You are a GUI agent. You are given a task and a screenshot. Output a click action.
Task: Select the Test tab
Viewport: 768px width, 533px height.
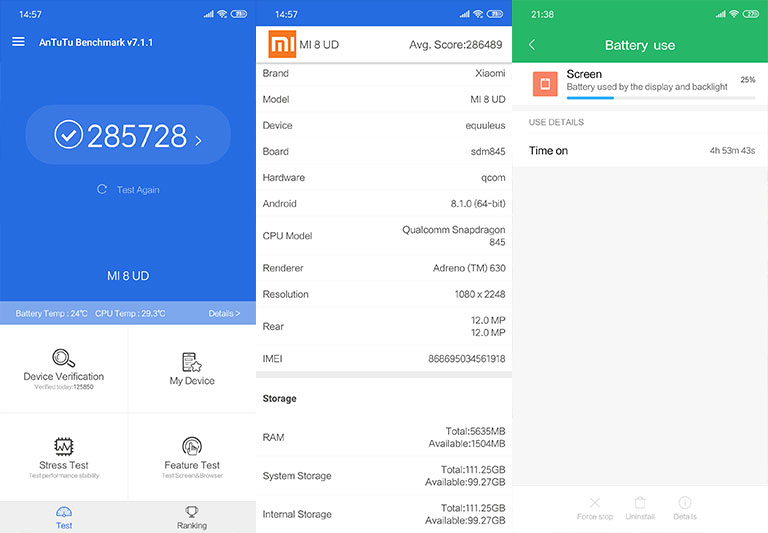pyautogui.click(x=64, y=517)
